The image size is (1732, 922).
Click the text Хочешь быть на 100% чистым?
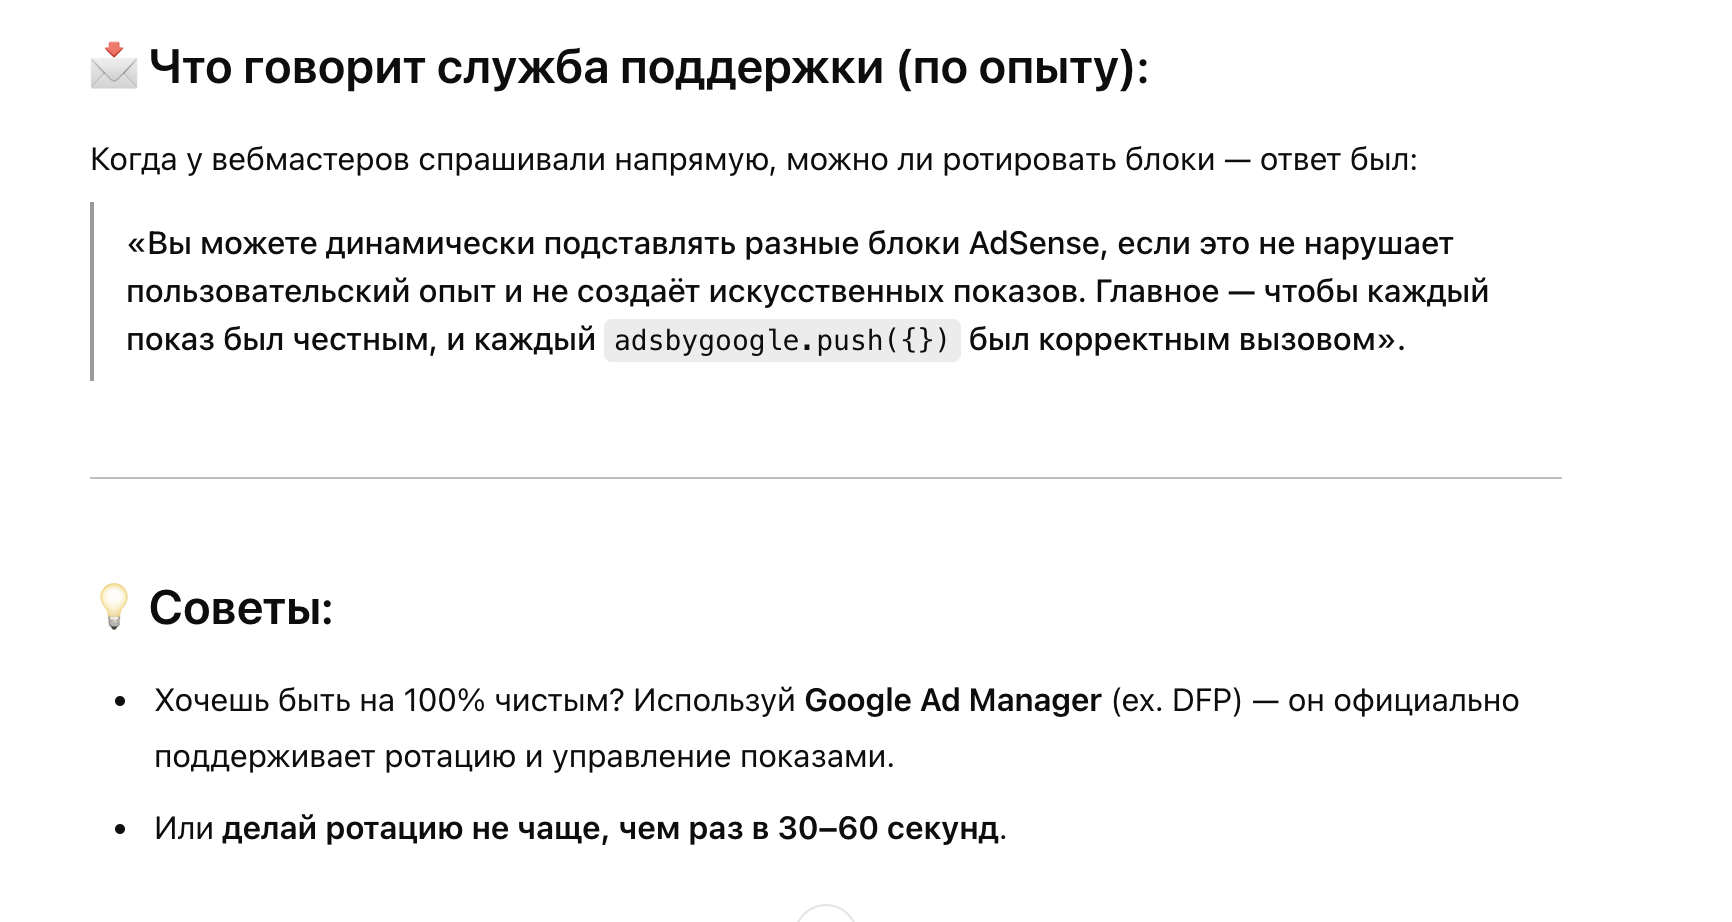[x=389, y=700]
